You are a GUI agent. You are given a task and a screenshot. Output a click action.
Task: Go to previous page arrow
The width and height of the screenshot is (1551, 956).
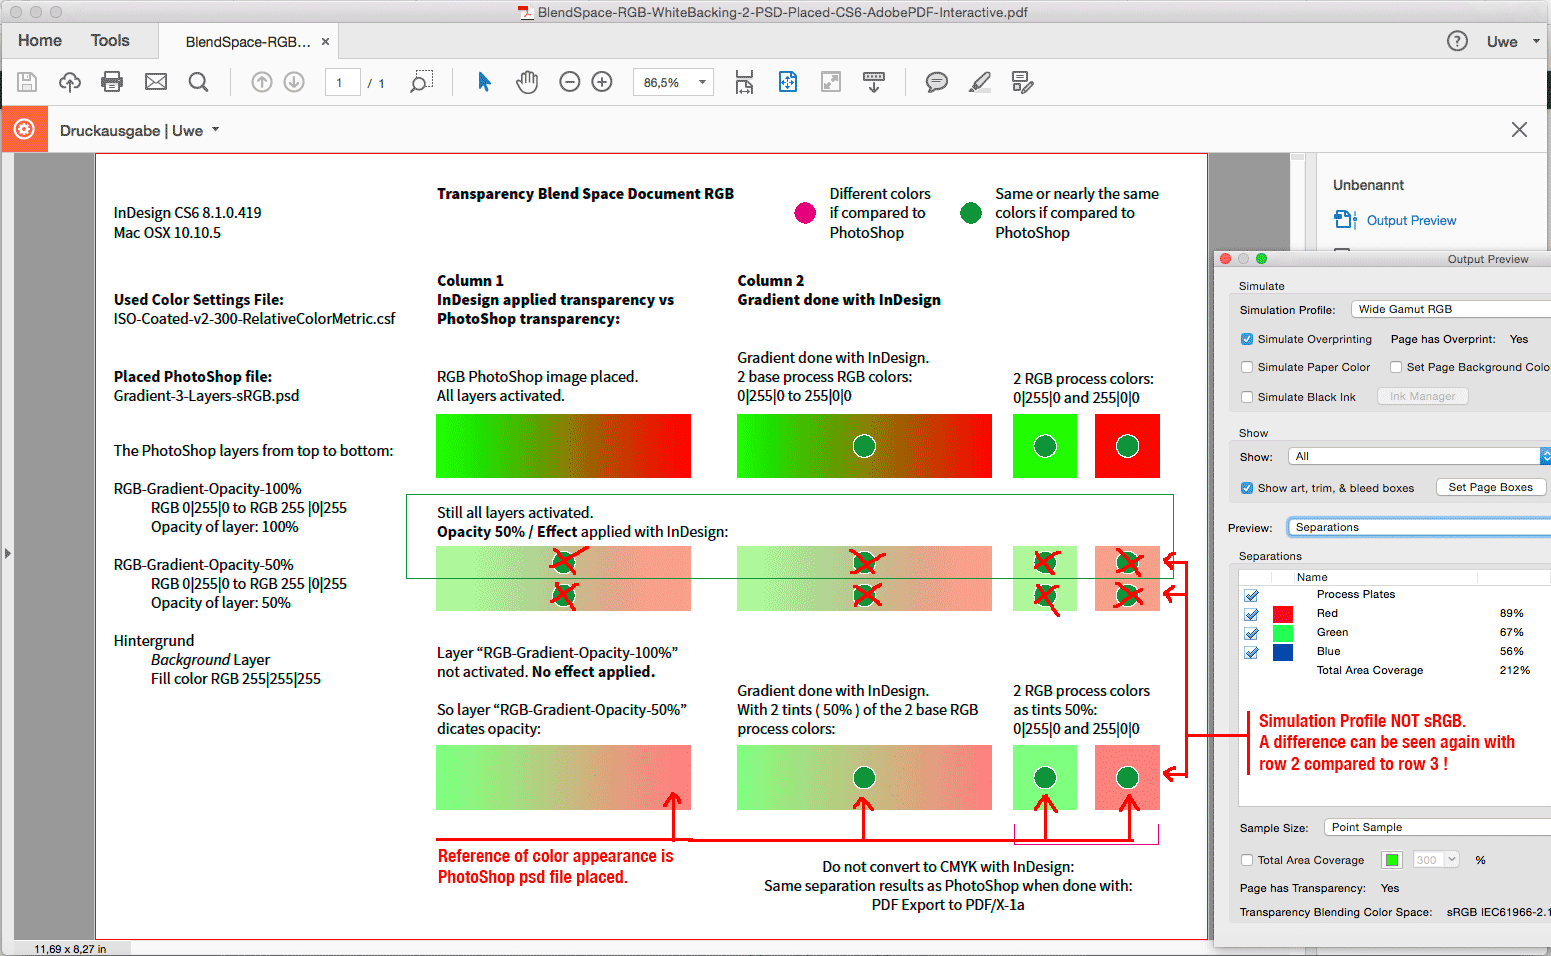click(x=262, y=82)
